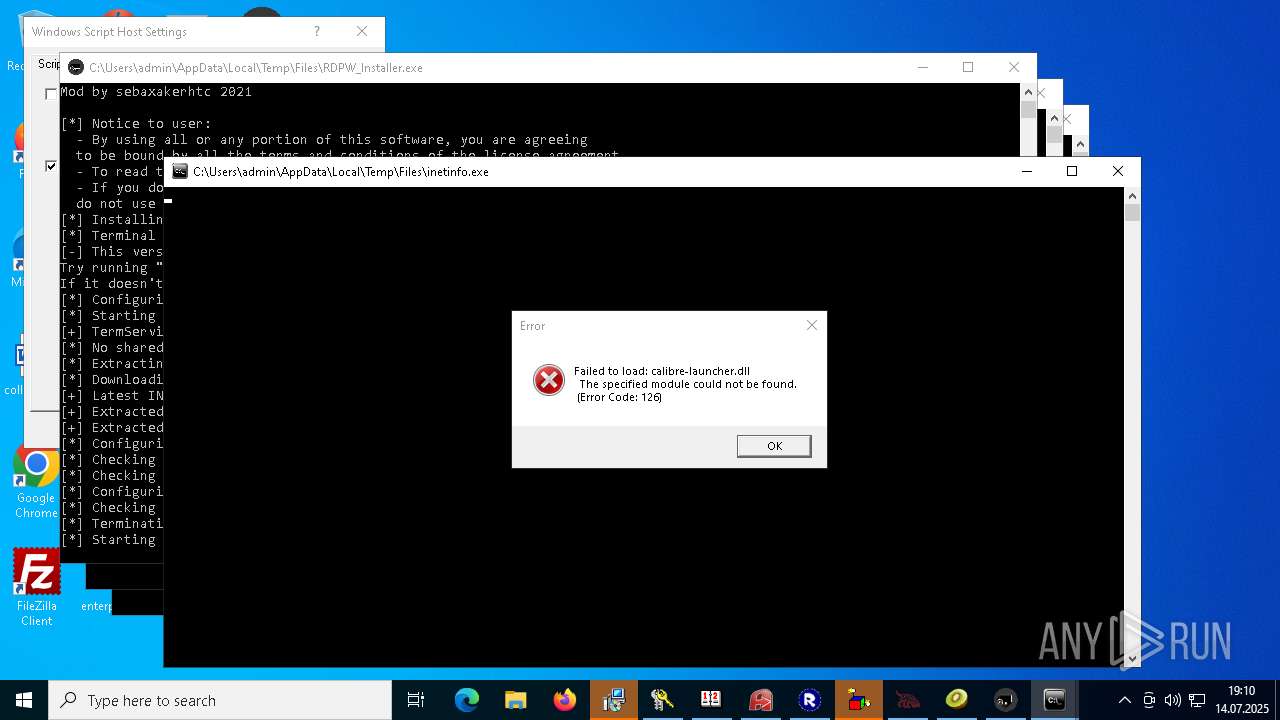Switch to the command prompt taskbar icon
The image size is (1280, 720).
(1054, 700)
